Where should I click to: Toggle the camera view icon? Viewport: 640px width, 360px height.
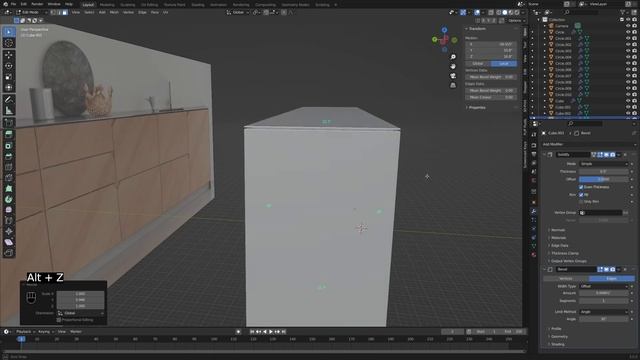pos(453,76)
